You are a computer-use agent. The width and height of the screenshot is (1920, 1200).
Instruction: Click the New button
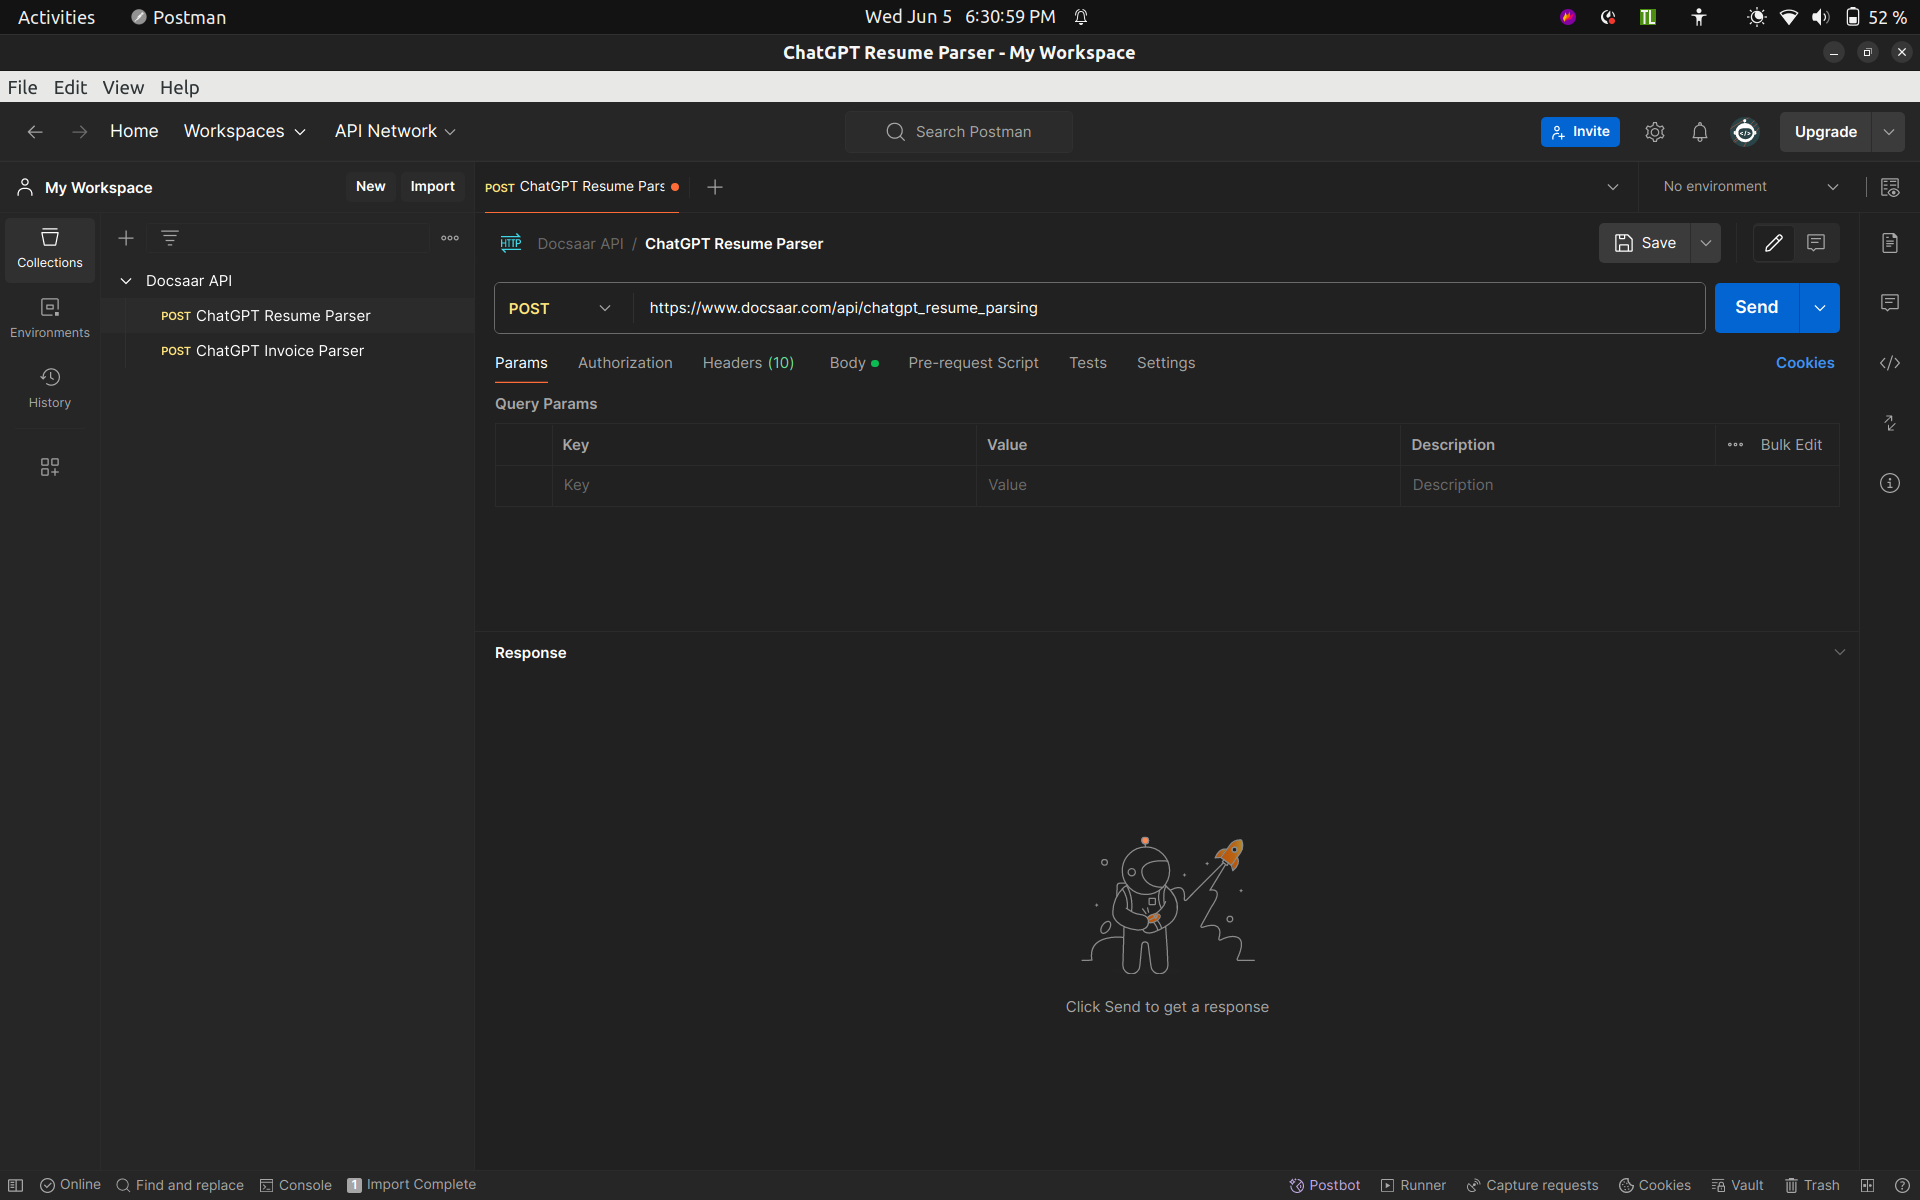coord(370,187)
